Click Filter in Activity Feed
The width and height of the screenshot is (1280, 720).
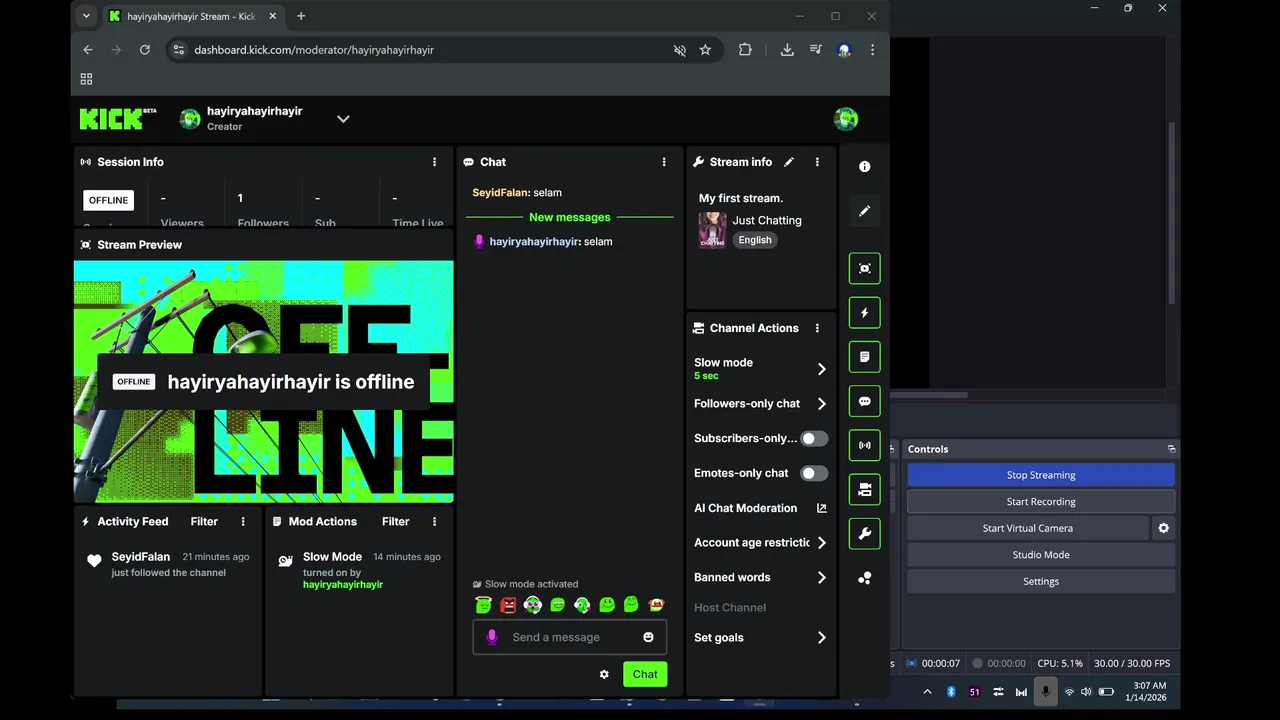[x=204, y=522]
